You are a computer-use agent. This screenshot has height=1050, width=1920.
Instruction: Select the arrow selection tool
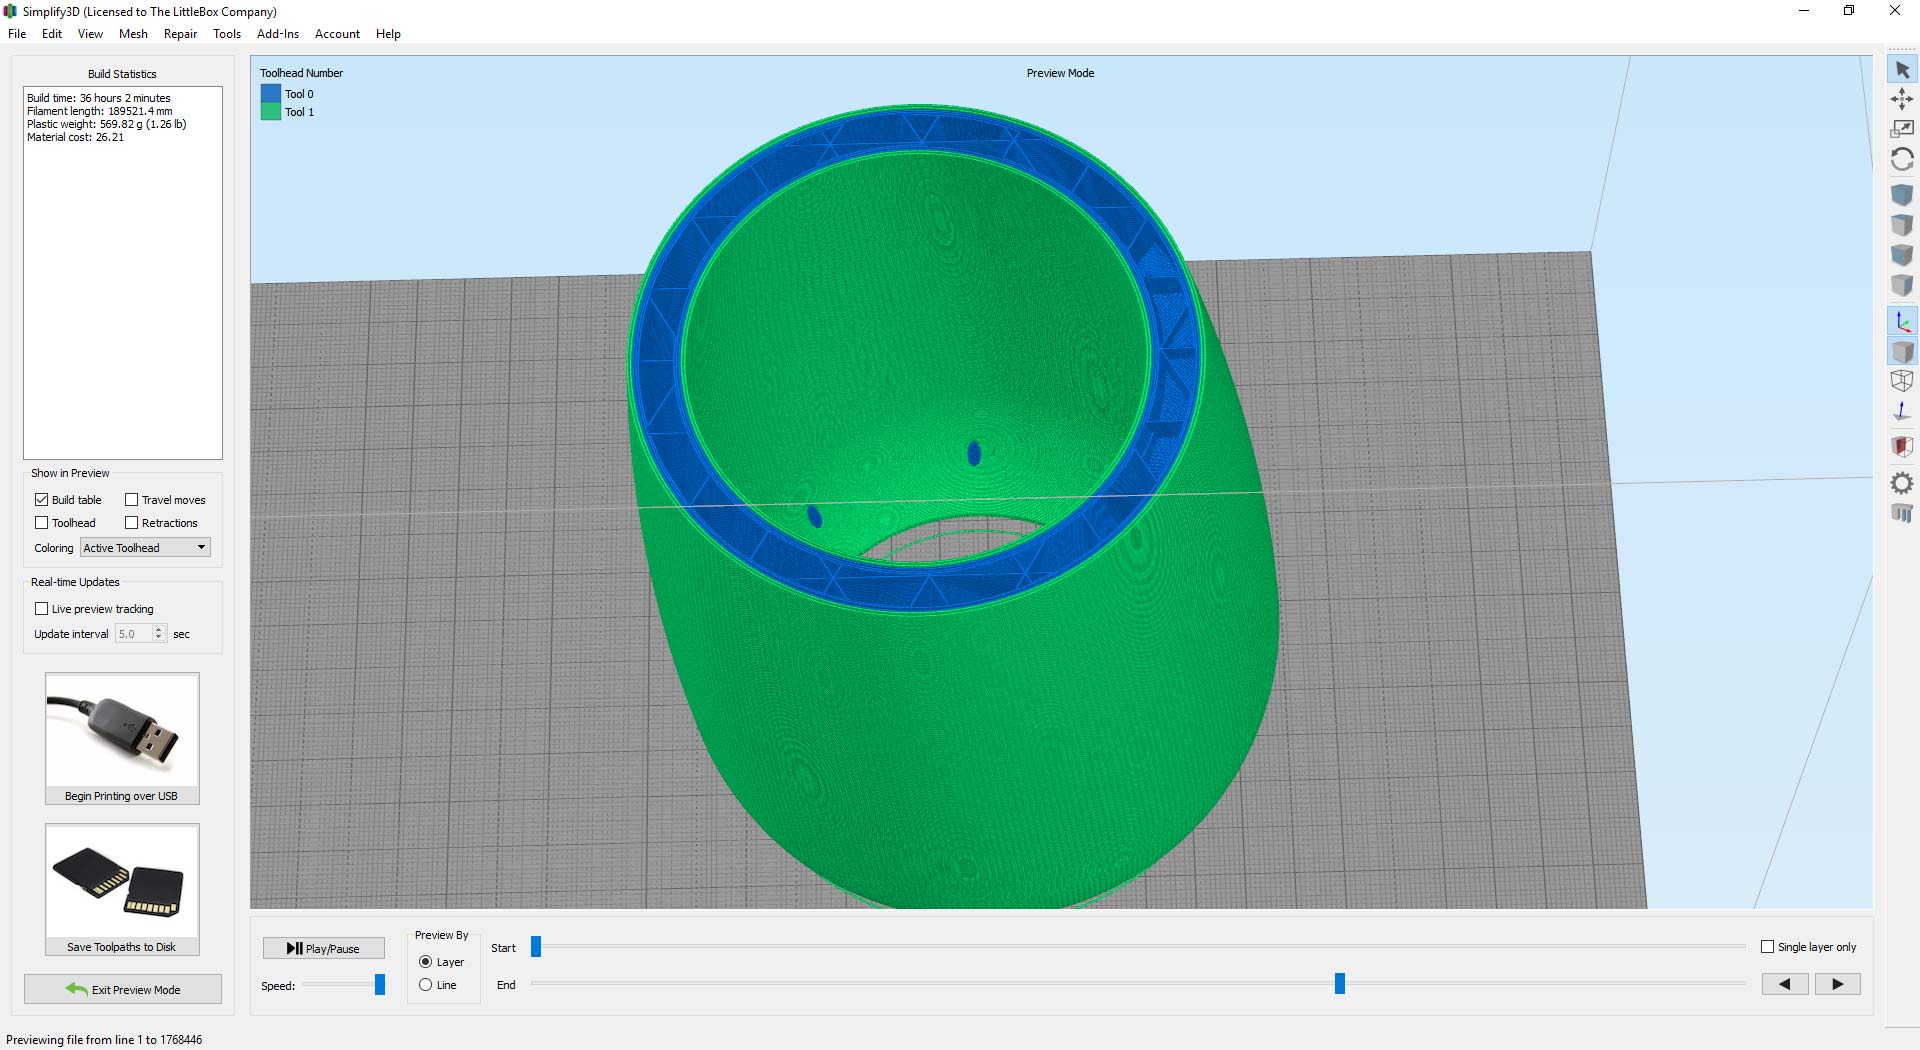pos(1902,70)
